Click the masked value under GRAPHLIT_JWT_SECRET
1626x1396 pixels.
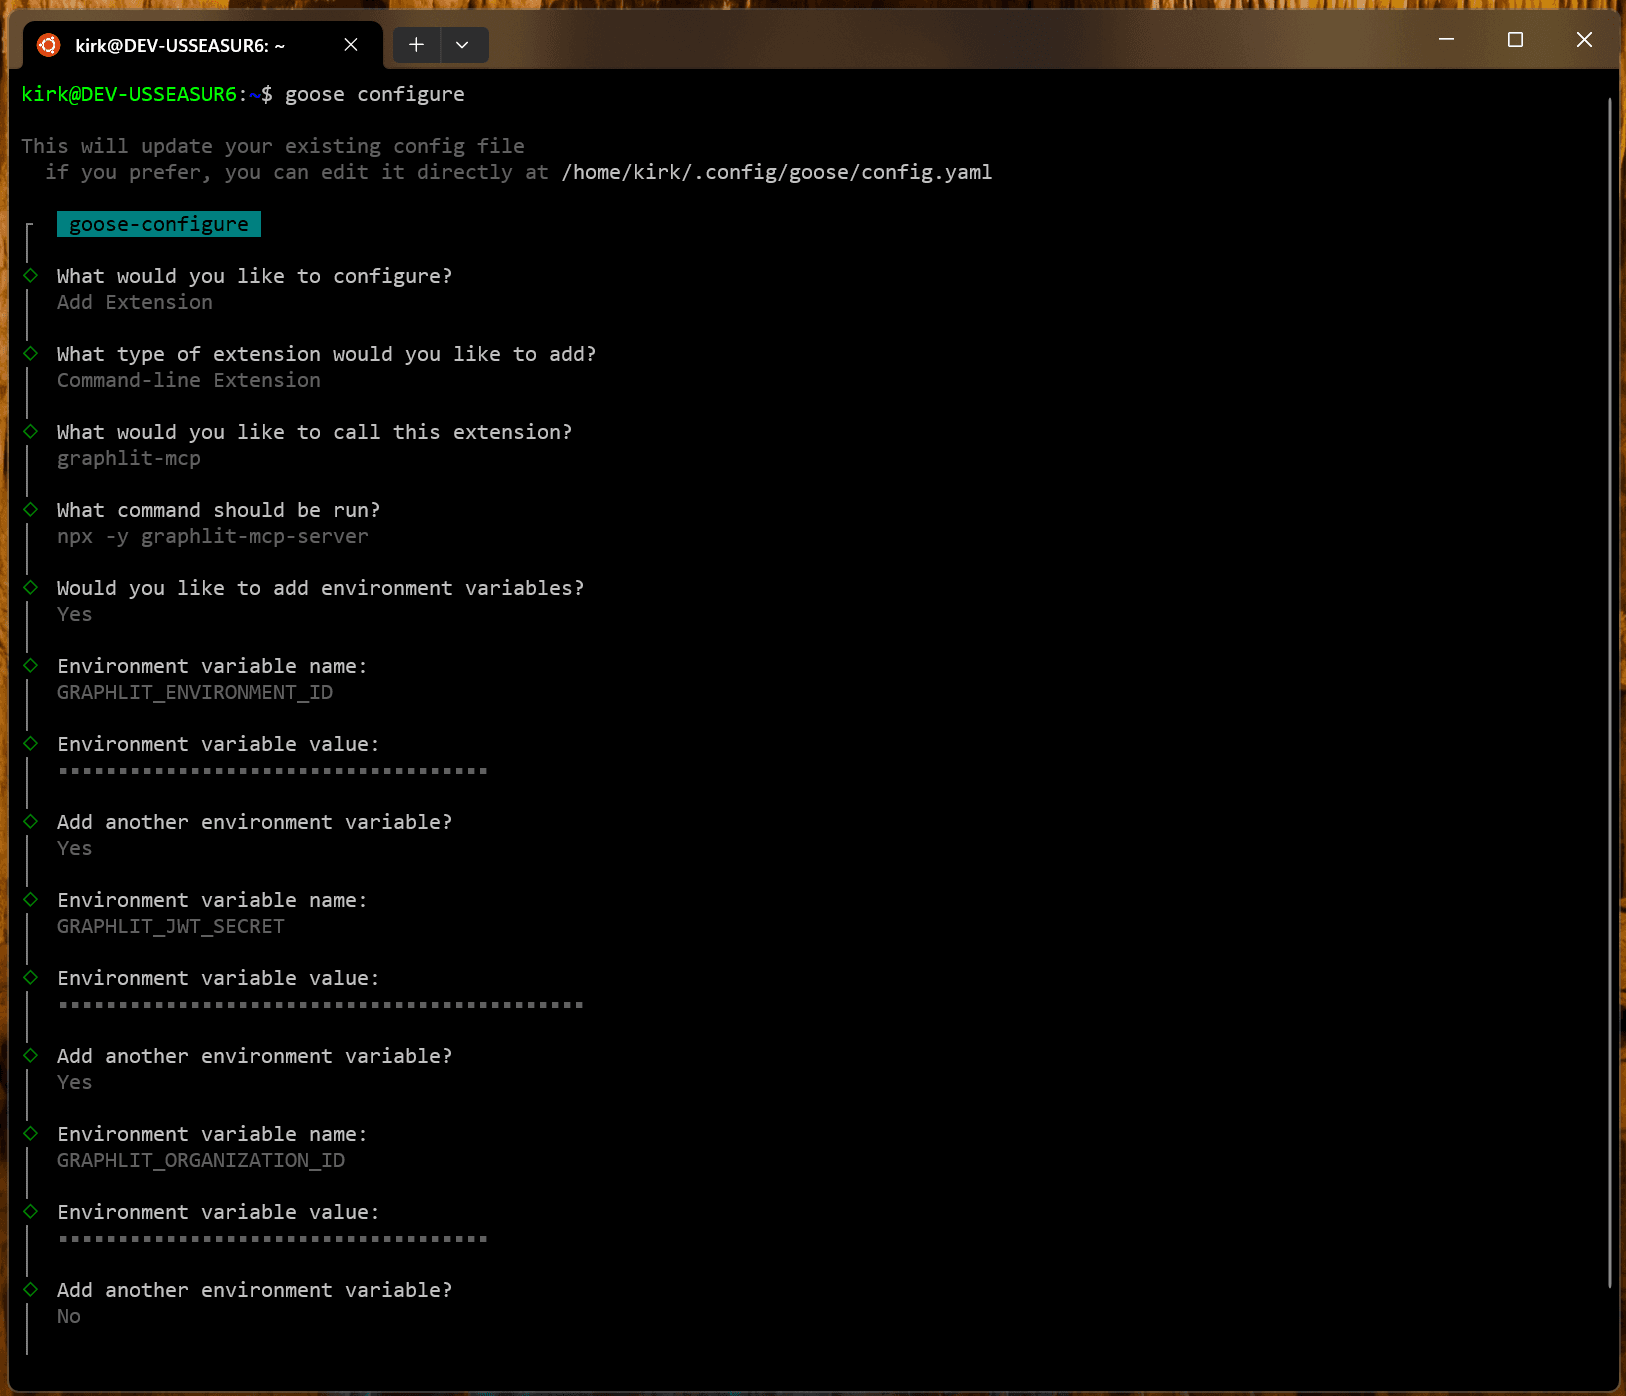pos(320,1005)
